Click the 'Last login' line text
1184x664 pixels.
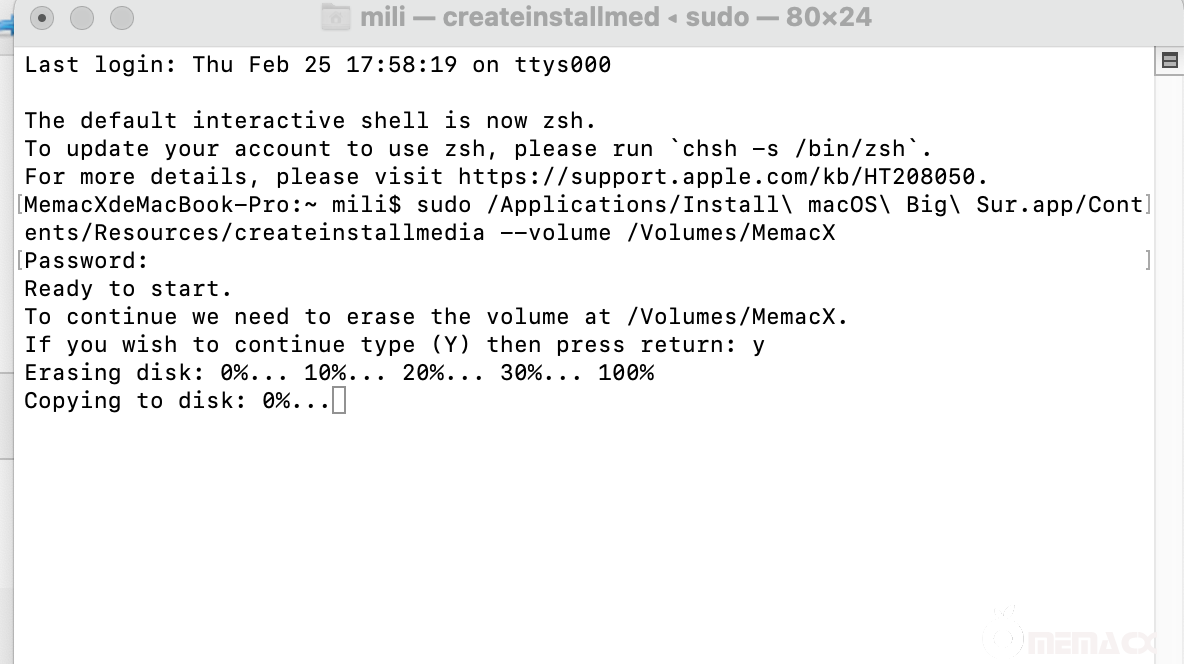click(x=317, y=65)
